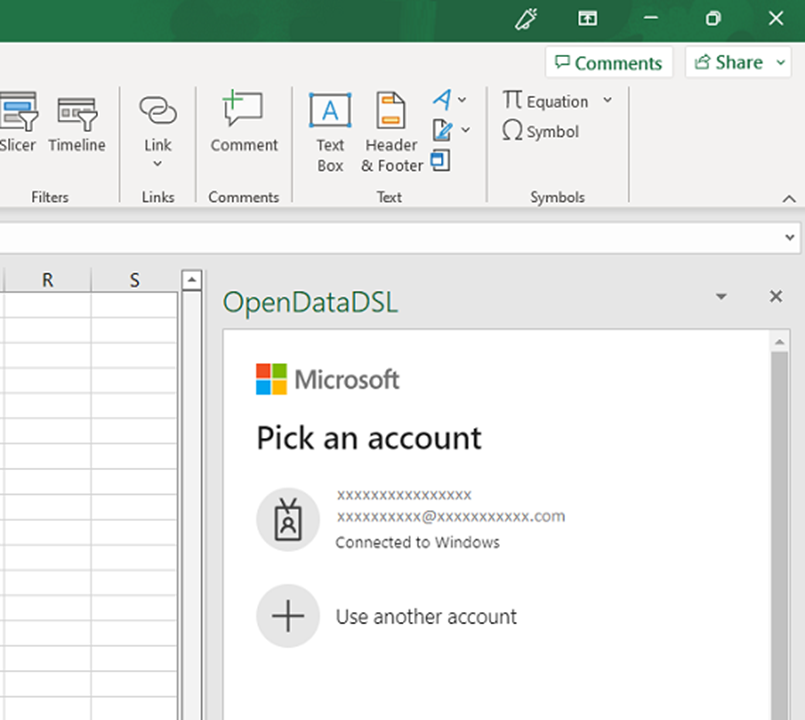The image size is (805, 720).
Task: Open Header & Footer
Action: tap(392, 132)
